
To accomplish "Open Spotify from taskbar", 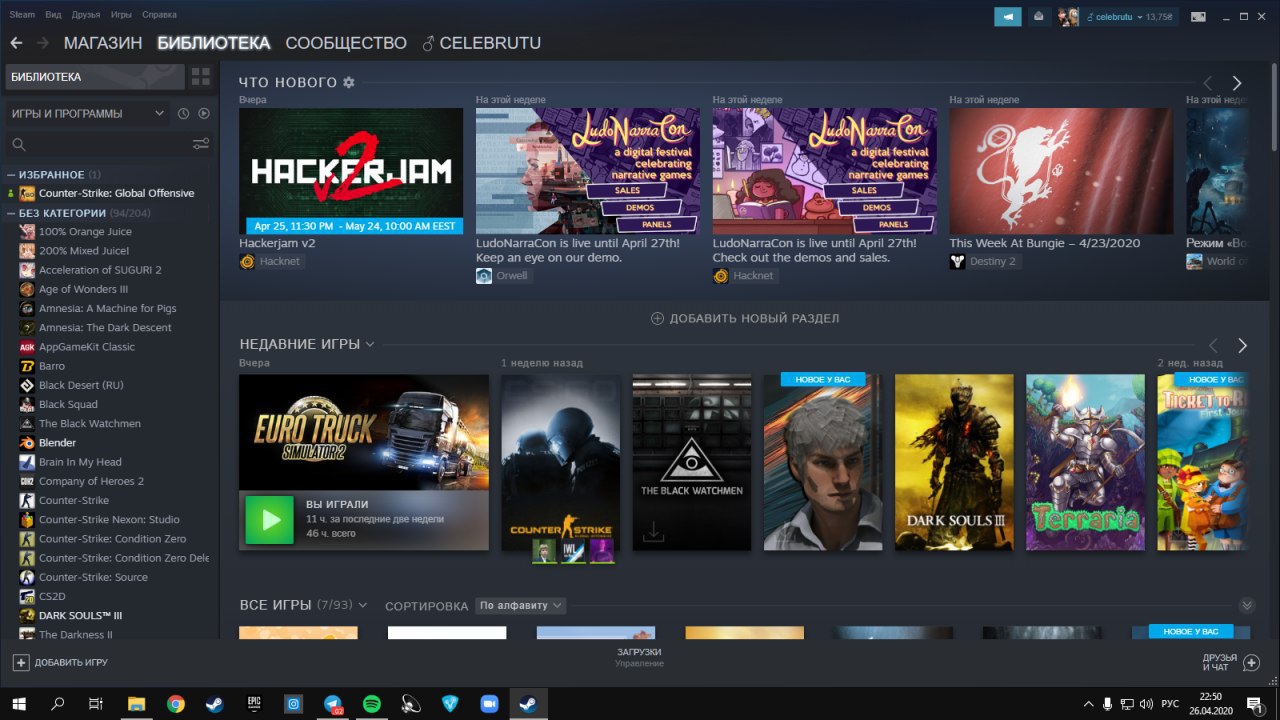I will click(x=371, y=704).
